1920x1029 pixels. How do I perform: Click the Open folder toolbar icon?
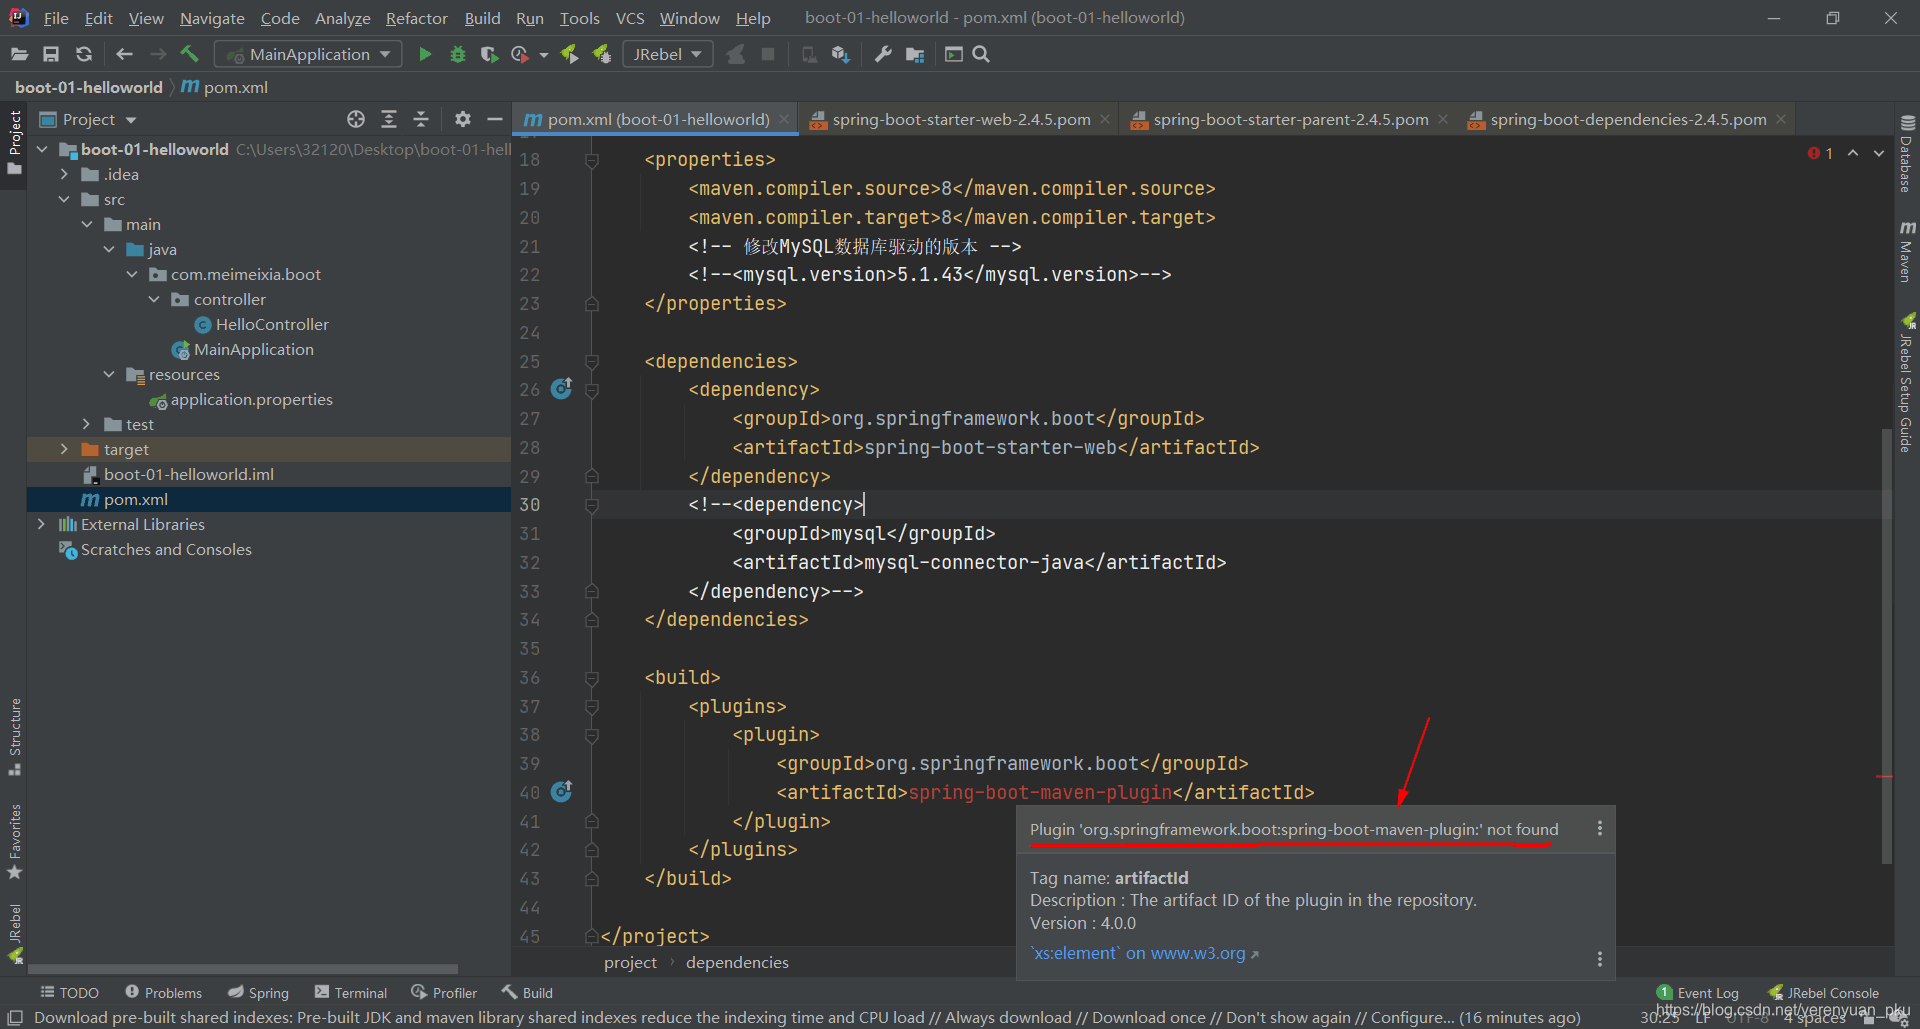tap(19, 54)
